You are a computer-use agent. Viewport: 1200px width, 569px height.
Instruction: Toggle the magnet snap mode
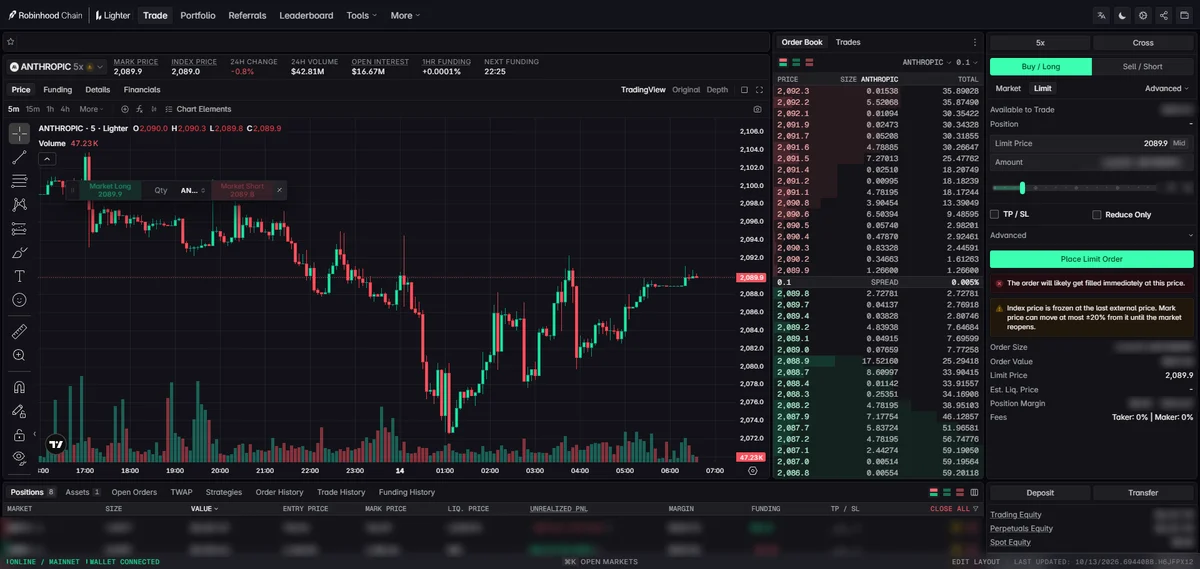[19, 387]
